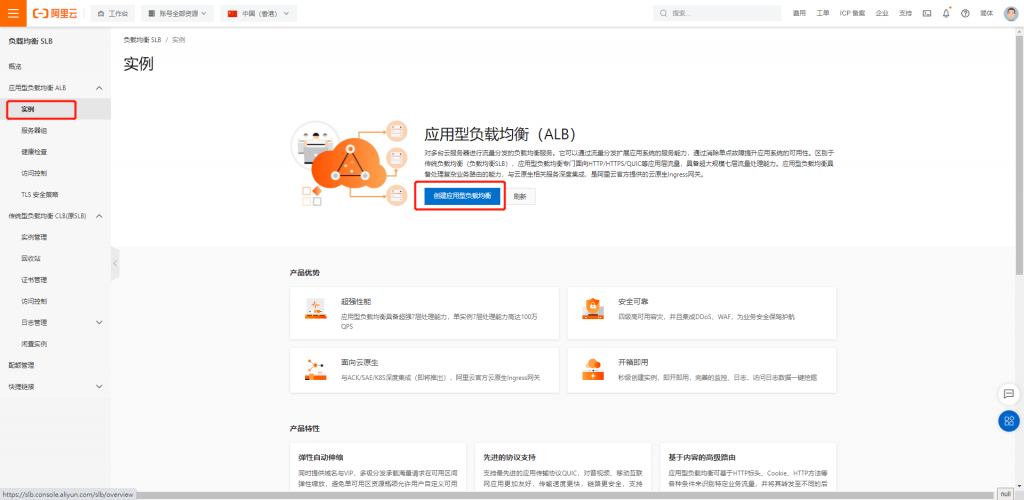Screen dimensions: 1024x500
Task: Click the 开箱即用 card icon
Action: (592, 369)
